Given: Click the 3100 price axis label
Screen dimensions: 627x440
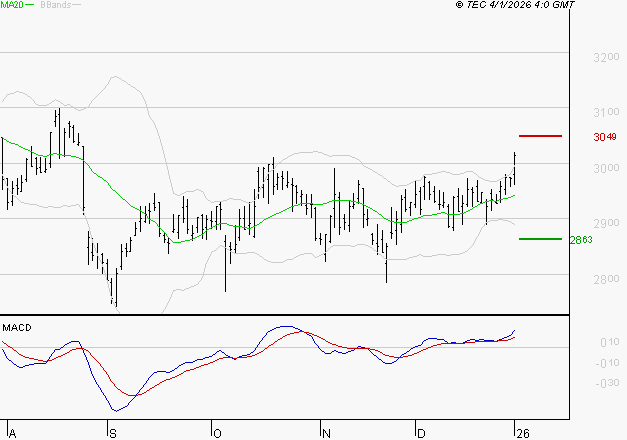Looking at the screenshot, I should coord(603,113).
